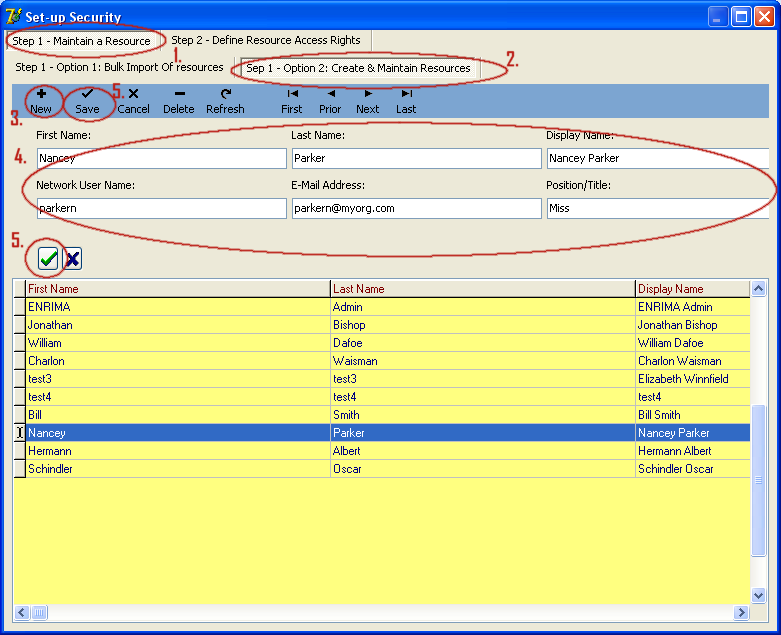Click the green checkmark confirm button

48,259
